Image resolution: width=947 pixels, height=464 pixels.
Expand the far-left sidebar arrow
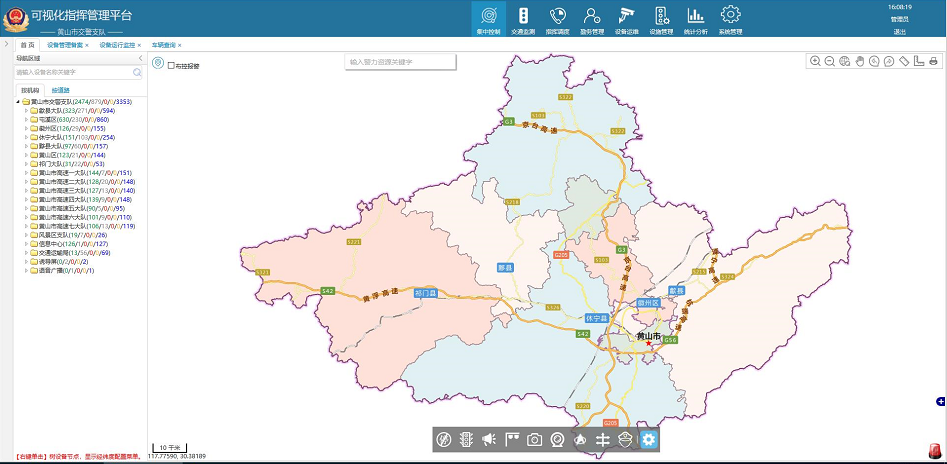coord(6,44)
